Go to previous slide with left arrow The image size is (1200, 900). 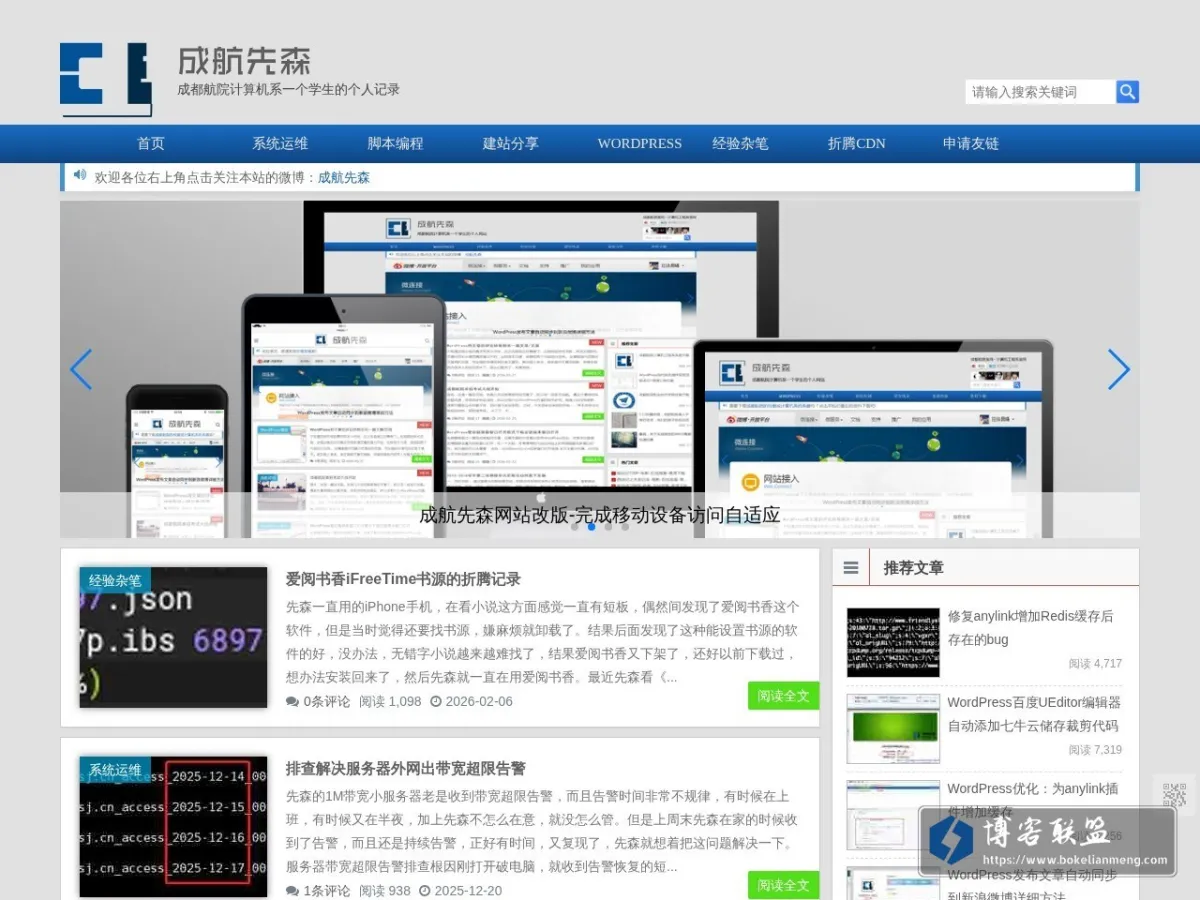pyautogui.click(x=81, y=369)
